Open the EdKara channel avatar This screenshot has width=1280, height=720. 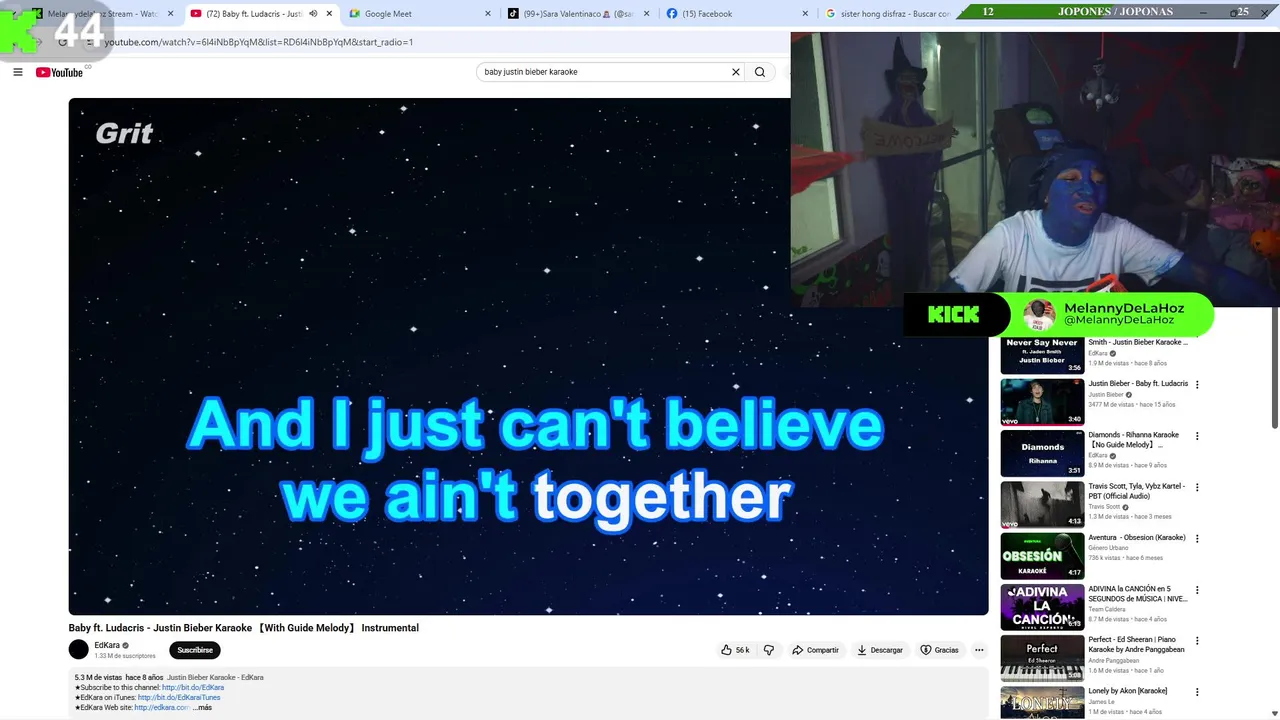[79, 650]
